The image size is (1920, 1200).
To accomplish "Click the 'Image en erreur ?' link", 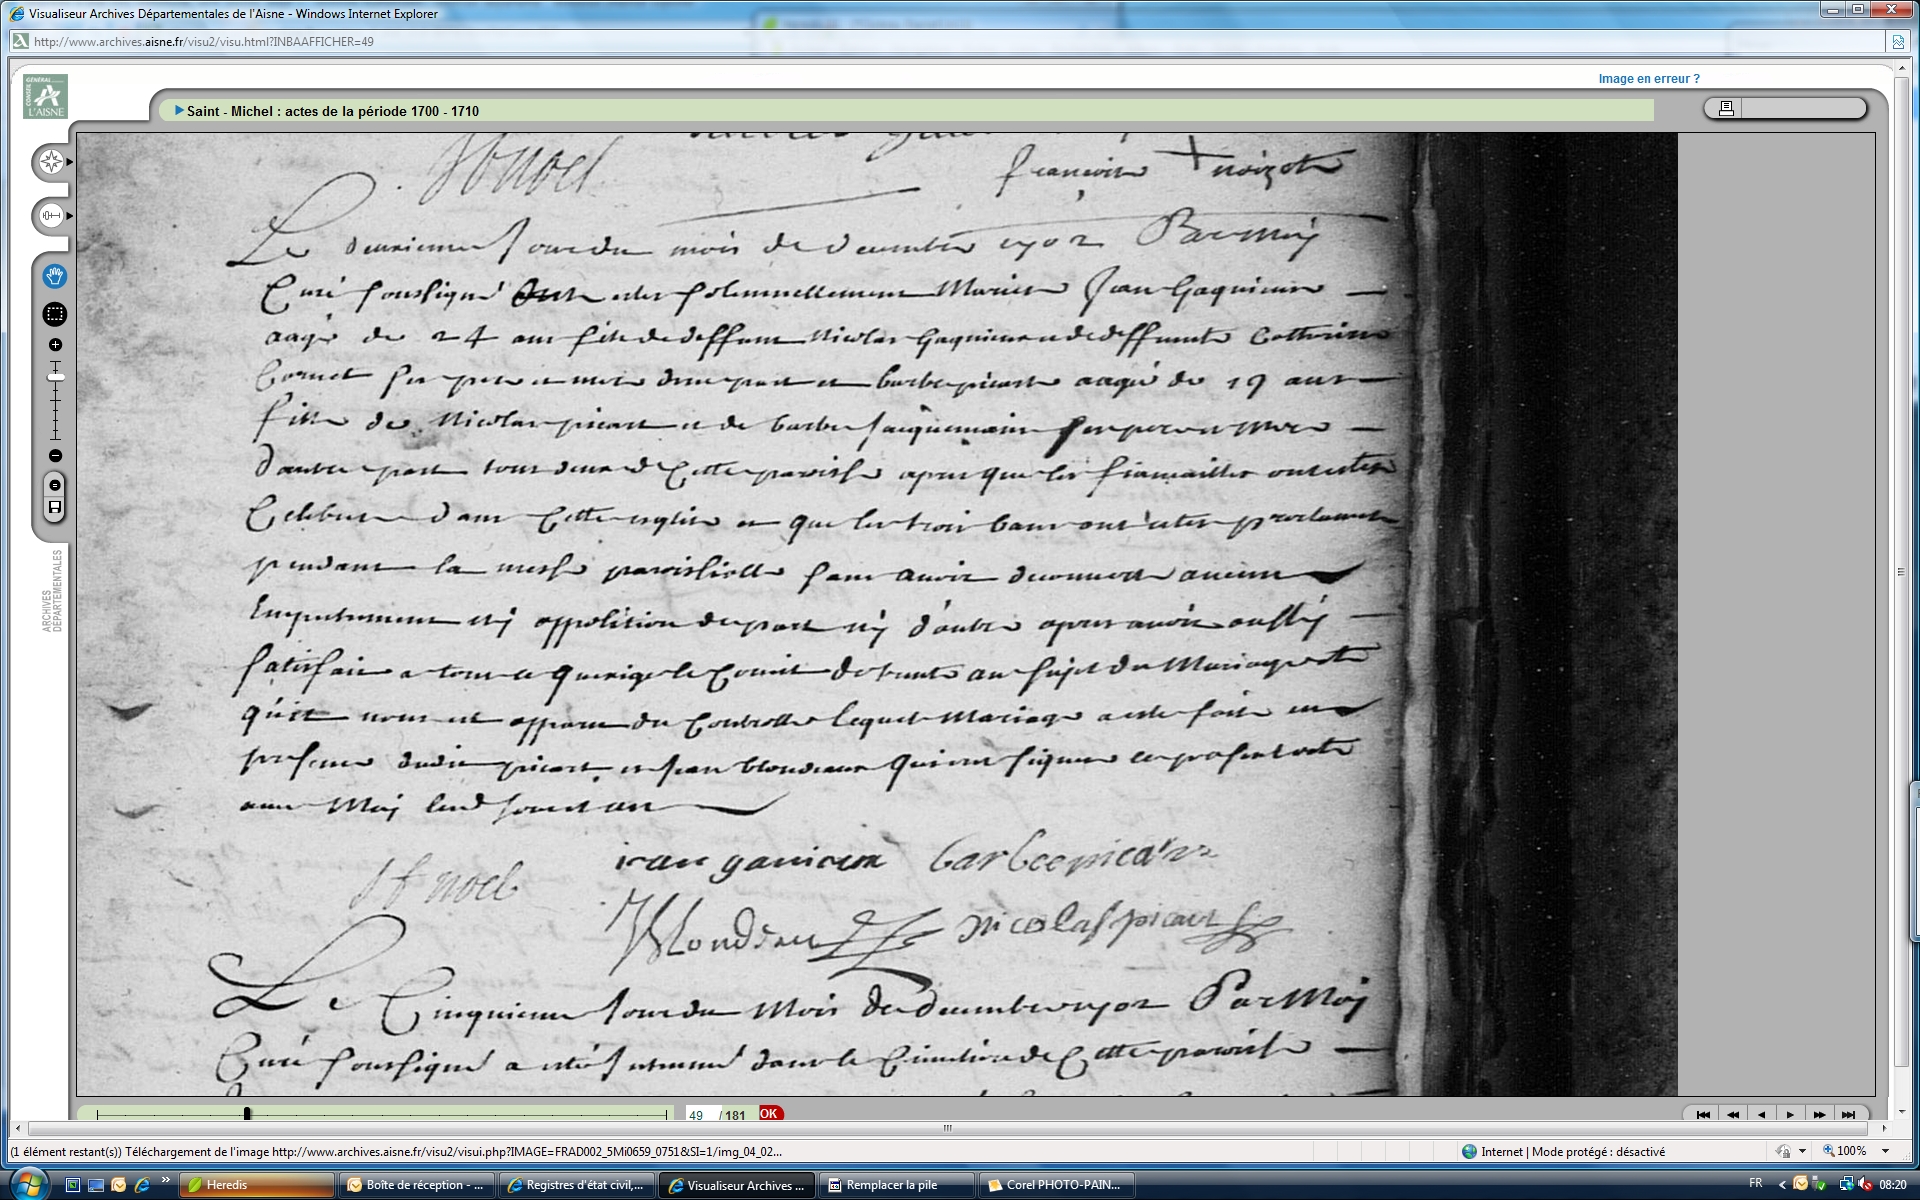I will tap(1648, 79).
